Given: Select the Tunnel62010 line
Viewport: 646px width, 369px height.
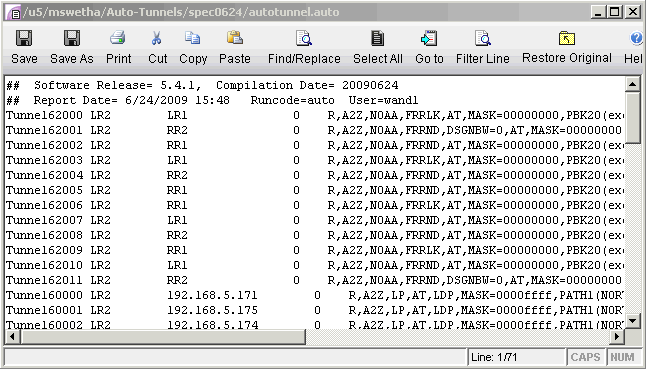Looking at the screenshot, I should click(x=315, y=265).
